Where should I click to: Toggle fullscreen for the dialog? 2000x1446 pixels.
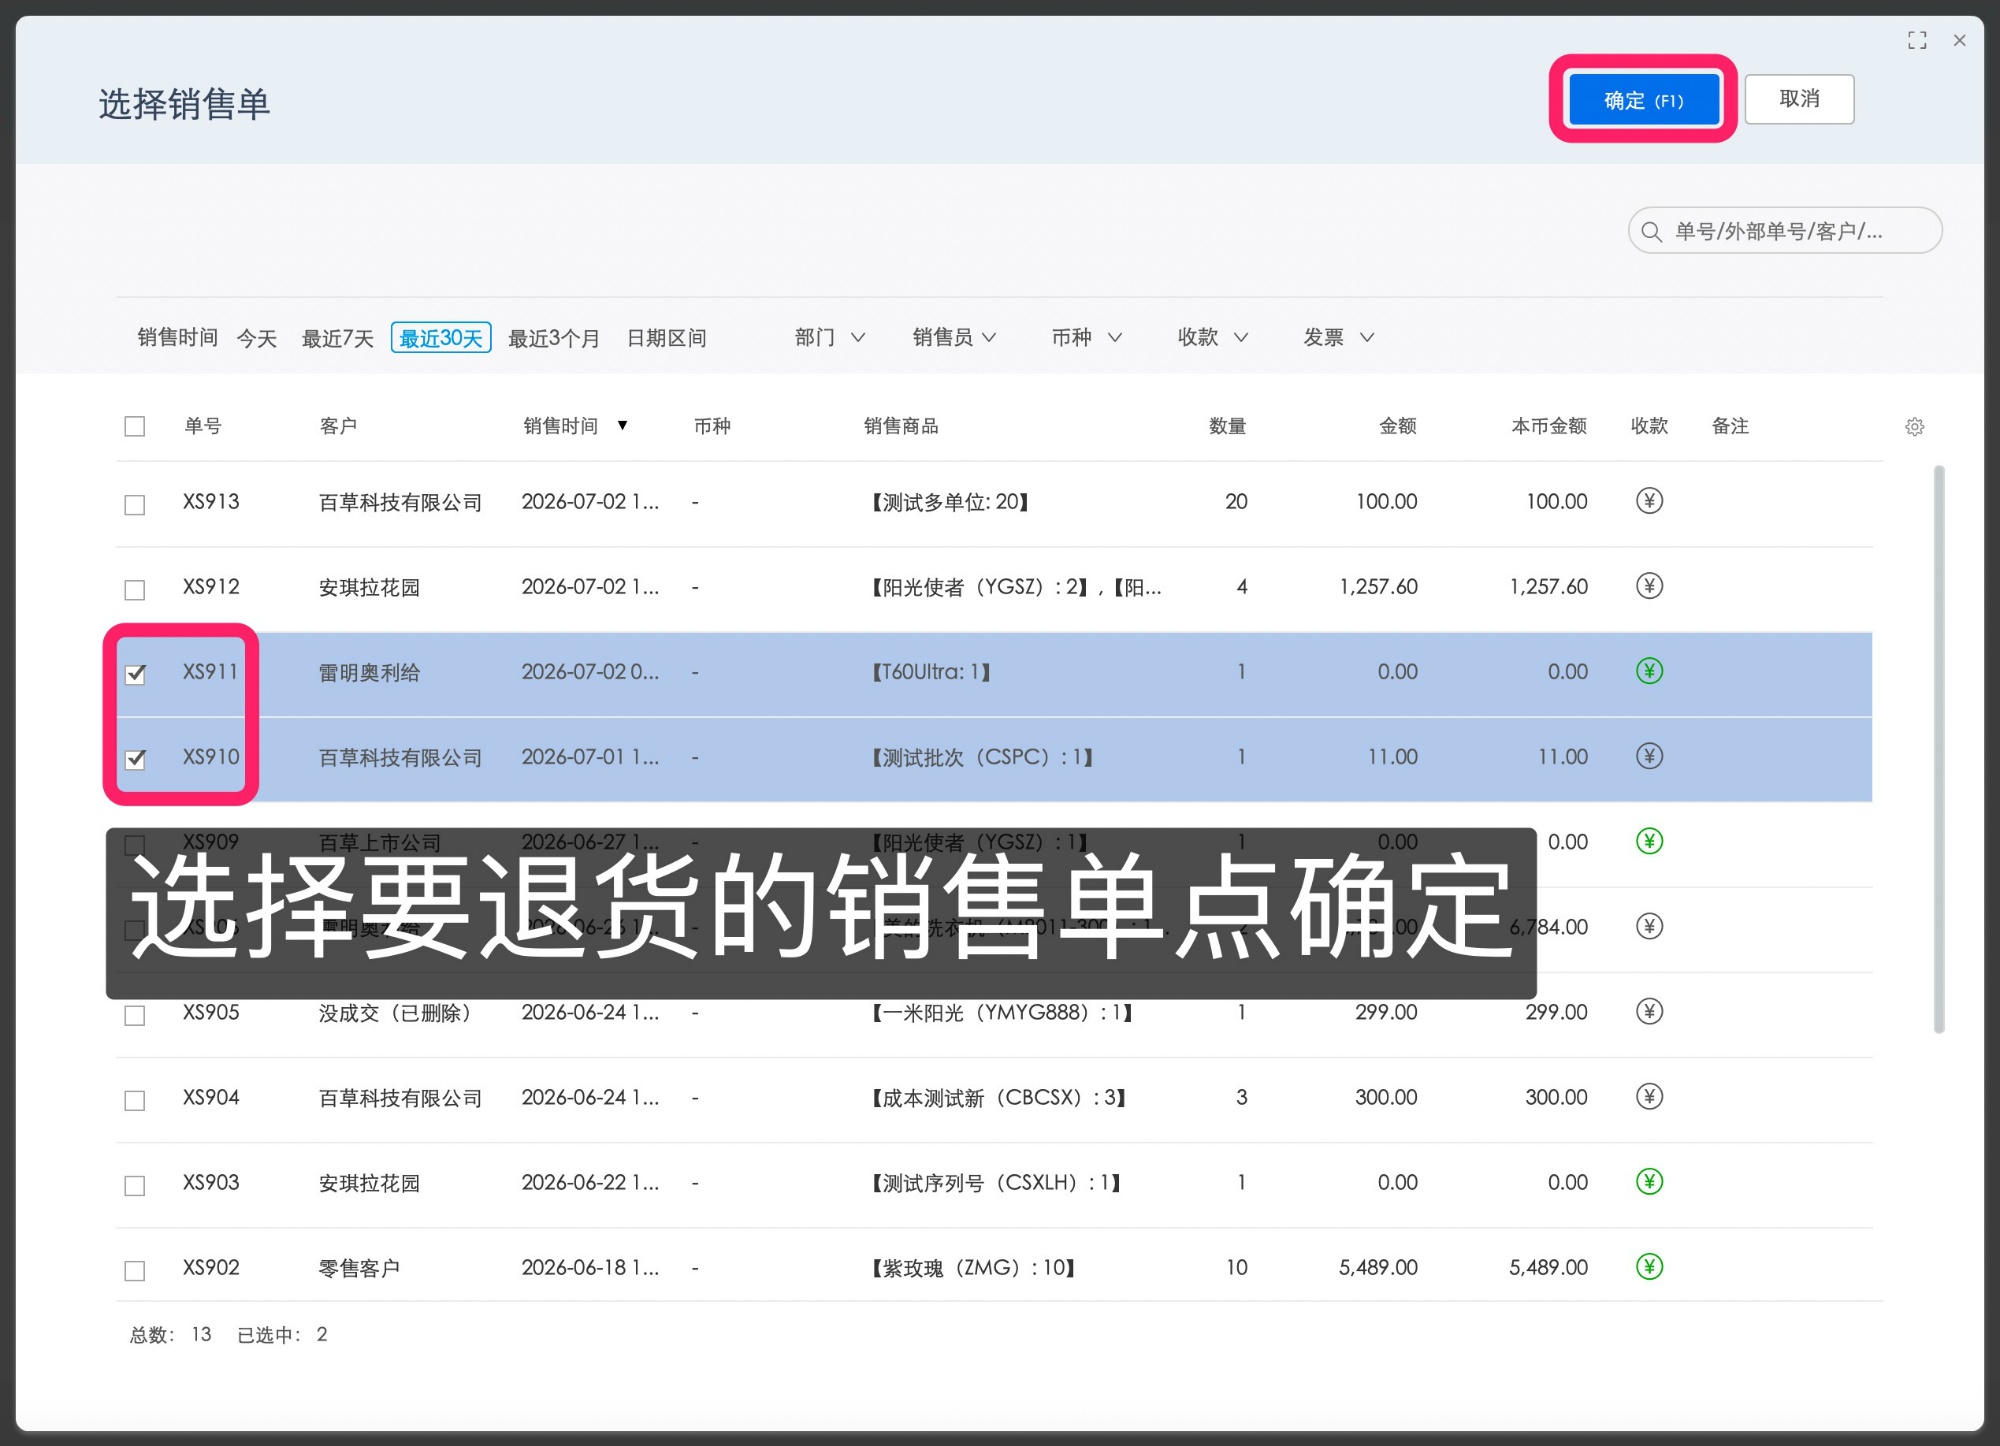pos(1917,40)
